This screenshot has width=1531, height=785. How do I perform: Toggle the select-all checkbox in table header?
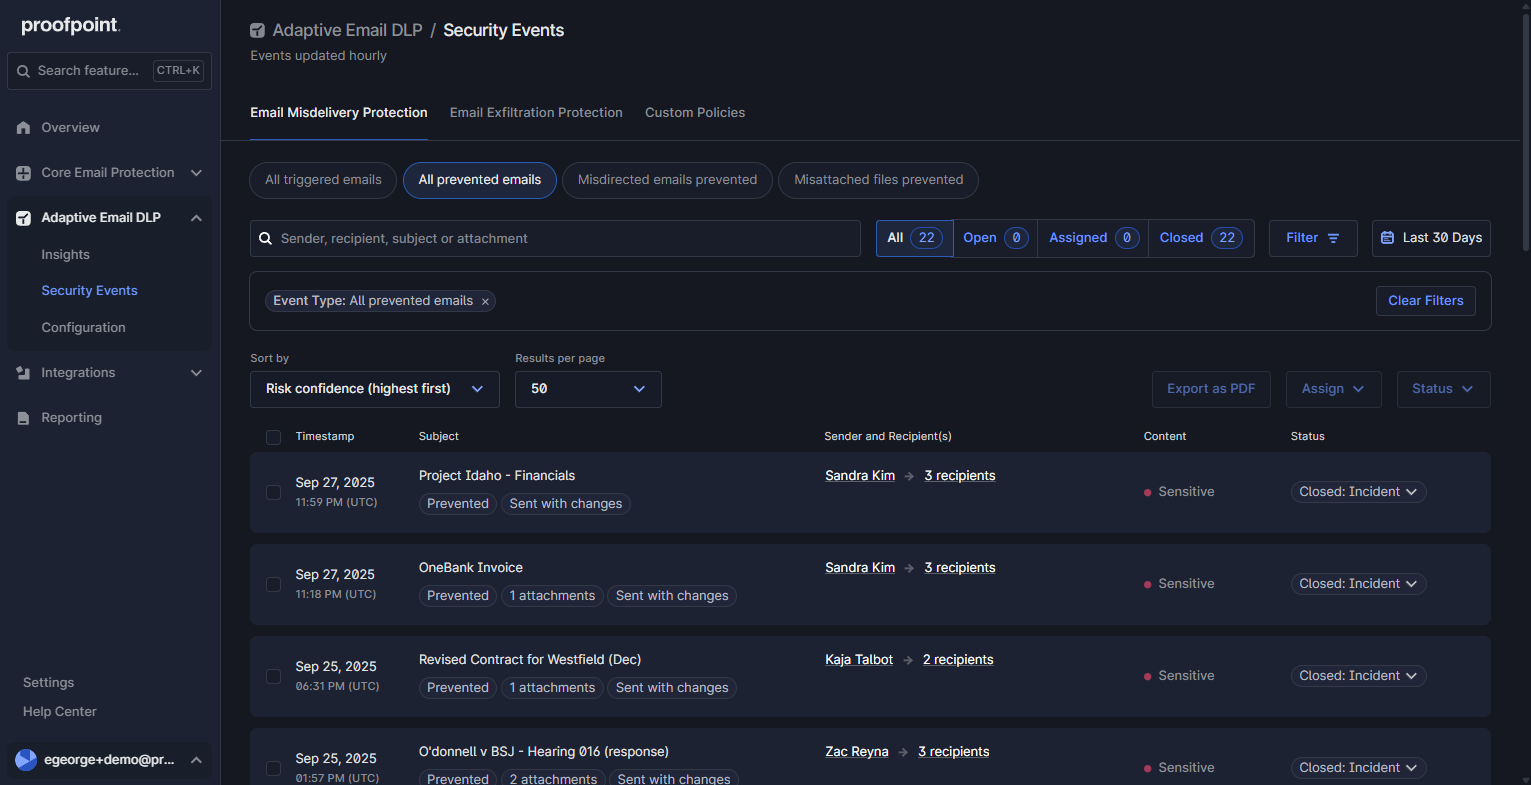[x=273, y=437]
